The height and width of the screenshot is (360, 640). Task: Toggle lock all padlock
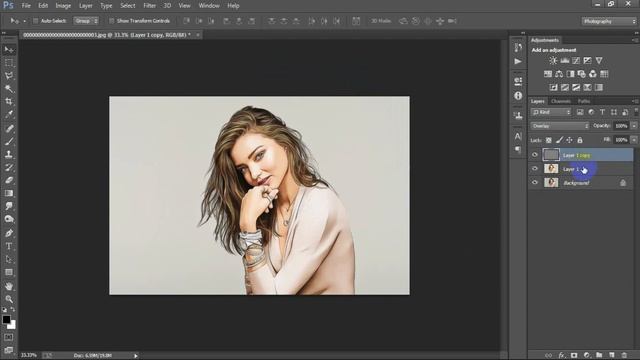(580, 140)
